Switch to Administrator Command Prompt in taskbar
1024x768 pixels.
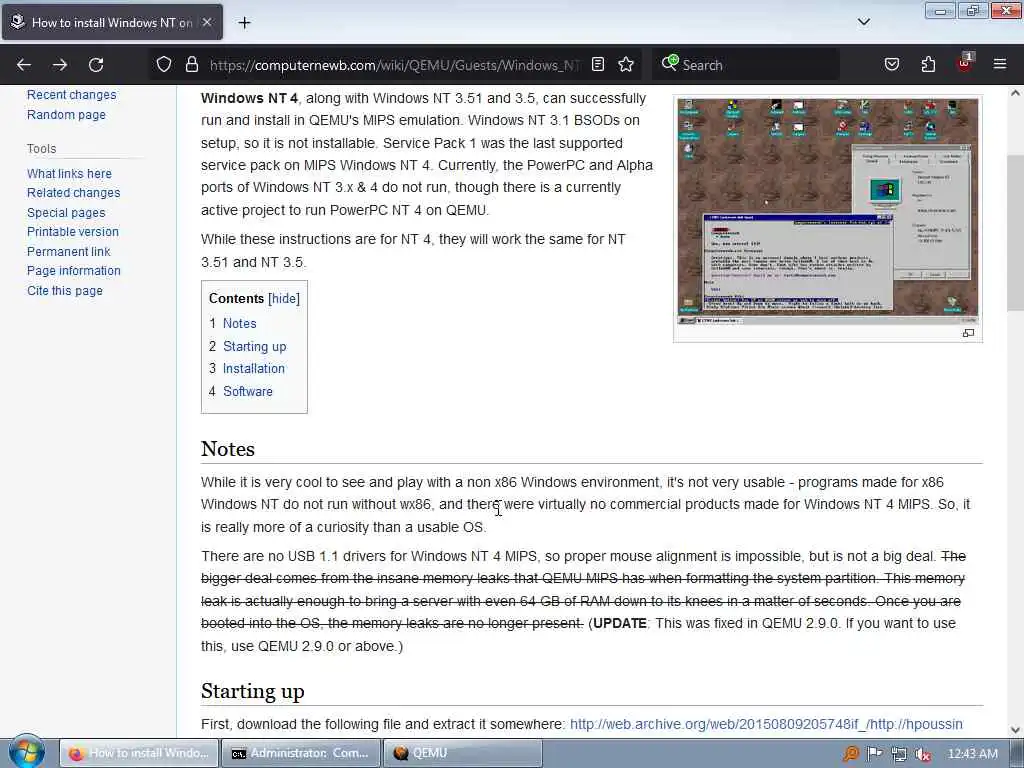[x=300, y=753]
